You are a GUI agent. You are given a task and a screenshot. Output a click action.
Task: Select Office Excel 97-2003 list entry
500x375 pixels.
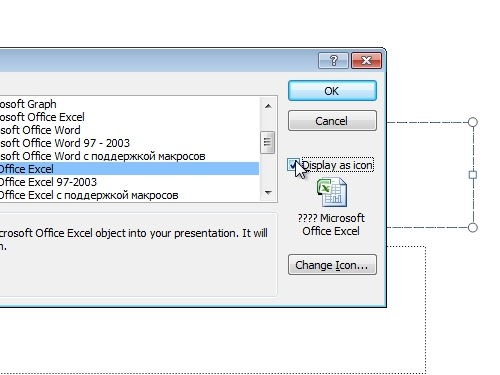point(129,182)
